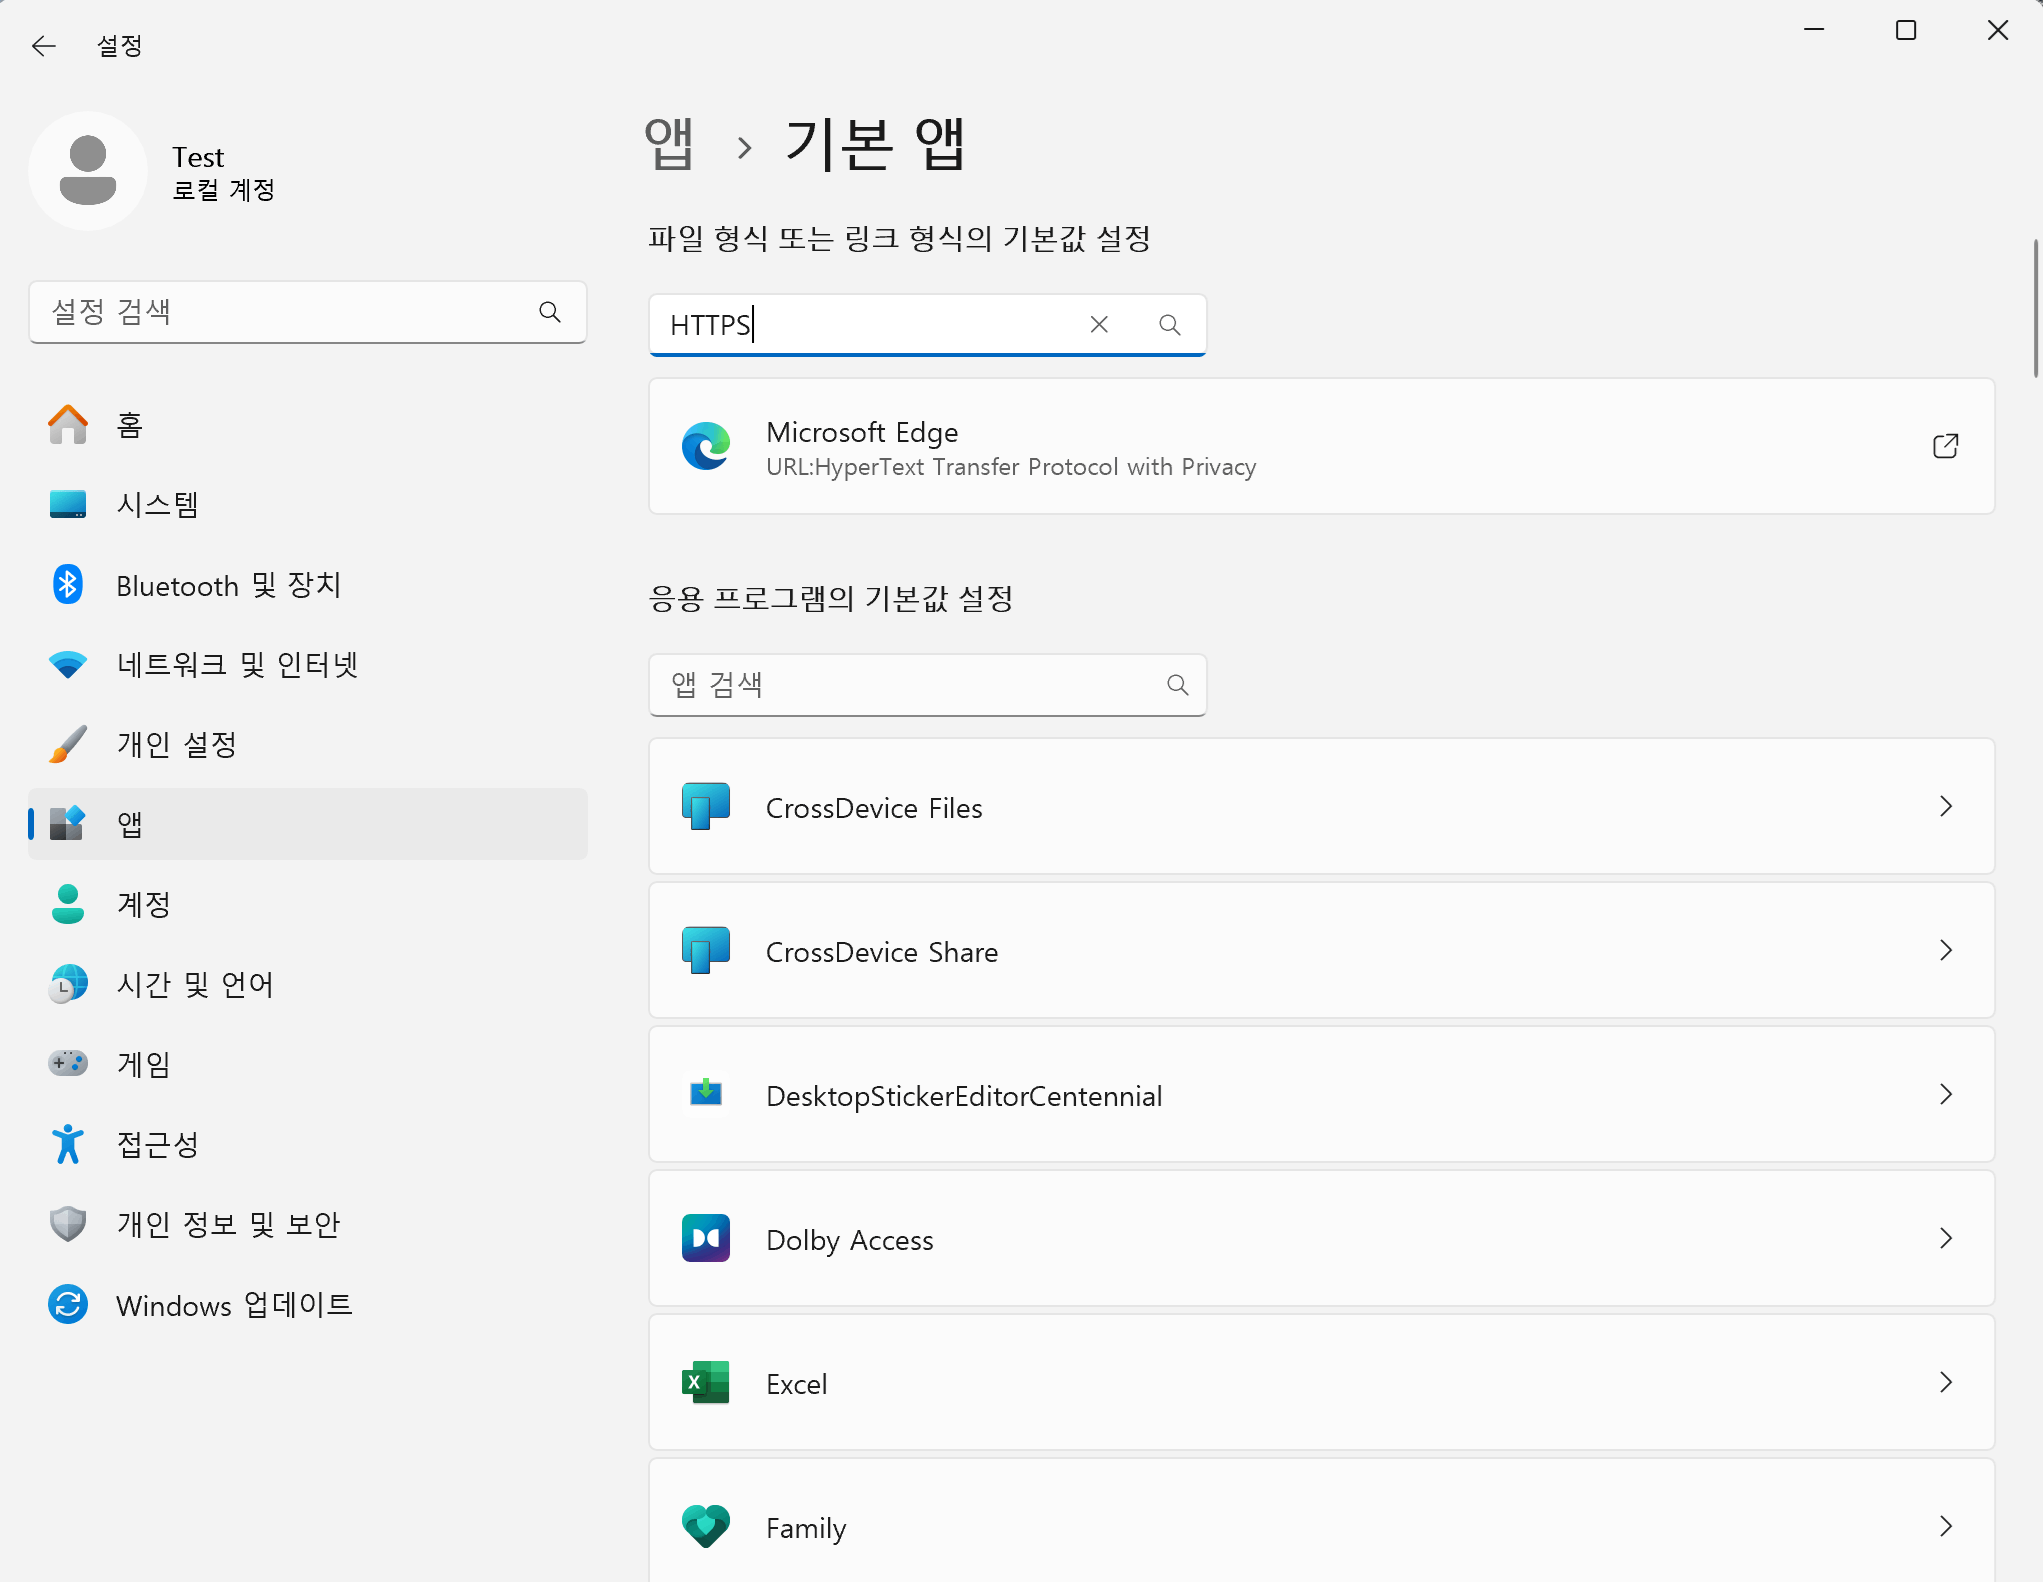Image resolution: width=2044 pixels, height=1583 pixels.
Task: Open DesktopStickerEditorCentennial chevron arrow
Action: pos(1945,1095)
